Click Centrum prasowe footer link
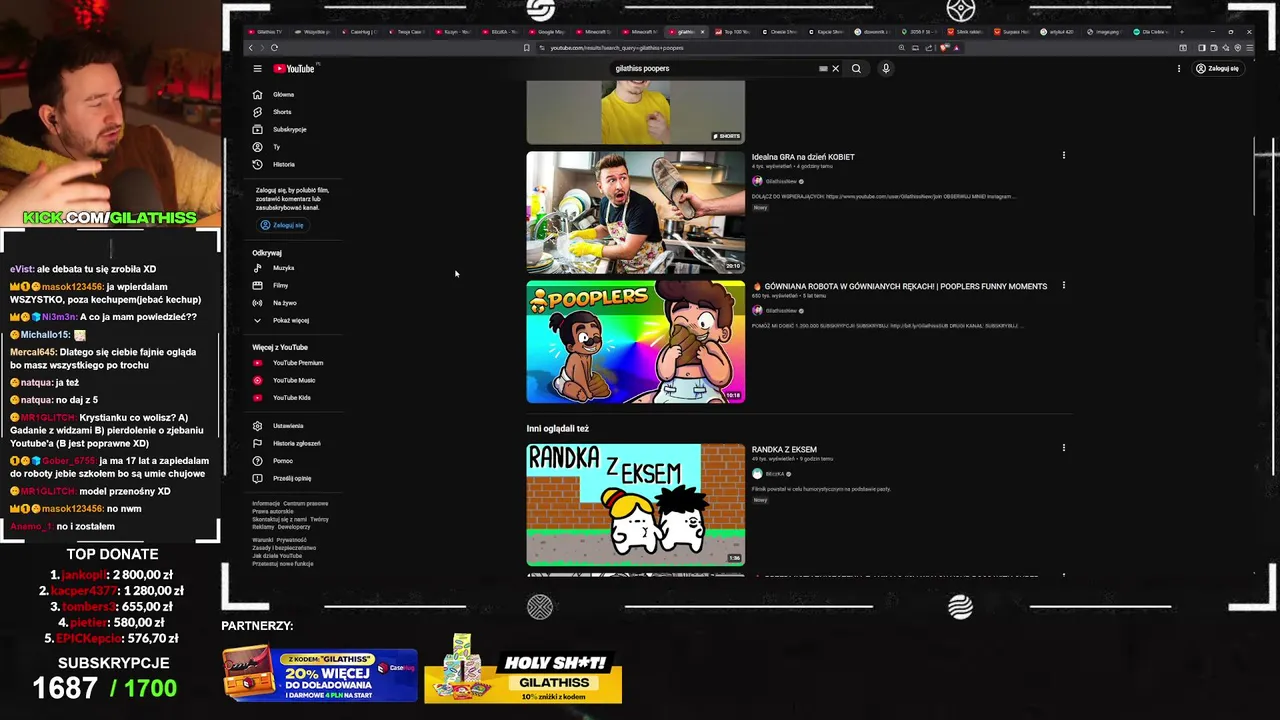 (x=306, y=504)
